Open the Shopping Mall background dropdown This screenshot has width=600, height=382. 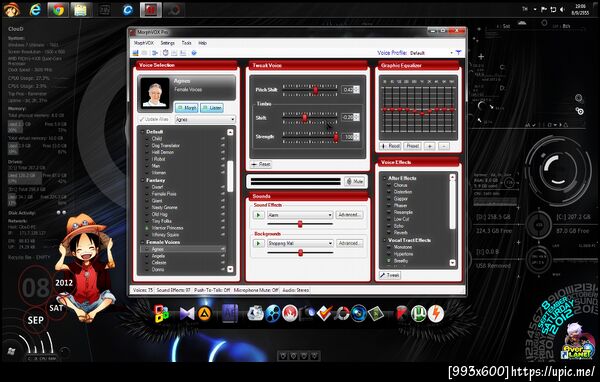(300, 243)
